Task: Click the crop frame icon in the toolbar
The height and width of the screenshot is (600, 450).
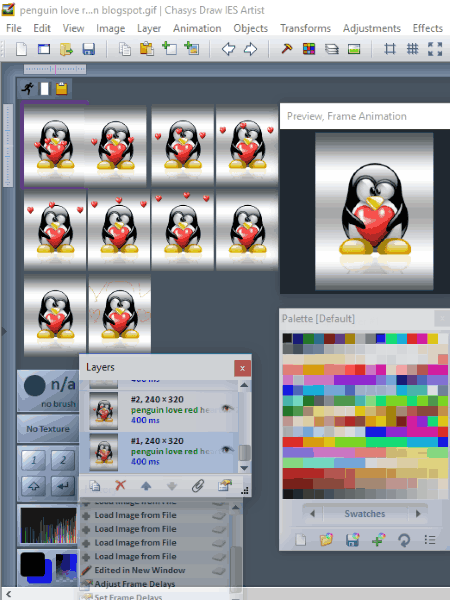Action: click(x=390, y=49)
